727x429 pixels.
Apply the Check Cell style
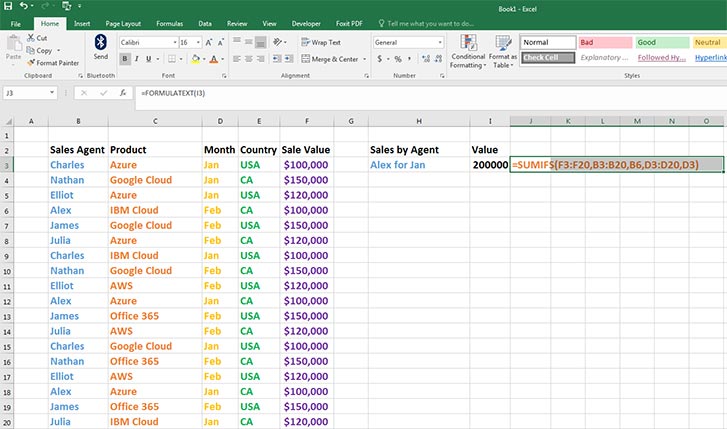(x=548, y=58)
